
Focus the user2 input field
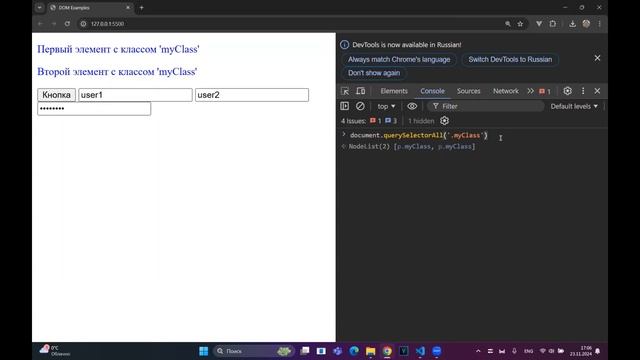(x=252, y=95)
